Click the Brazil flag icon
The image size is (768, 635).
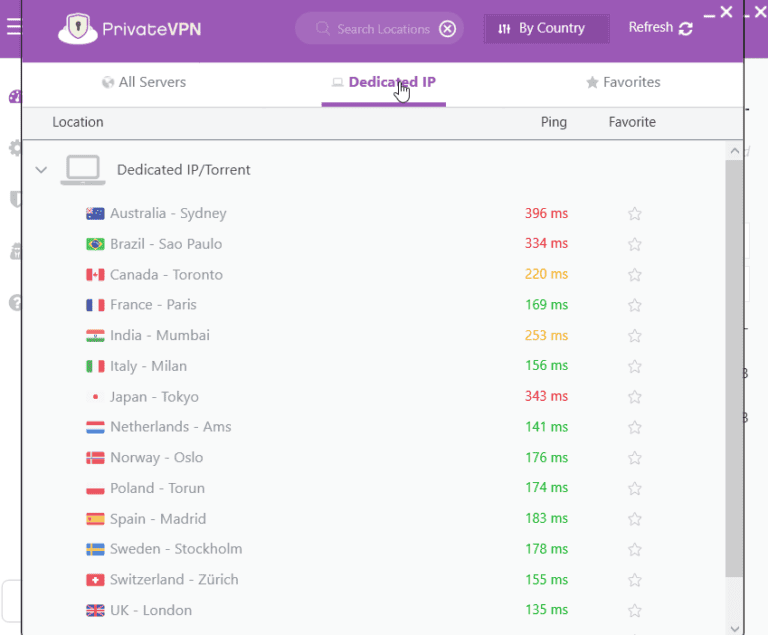tap(95, 244)
